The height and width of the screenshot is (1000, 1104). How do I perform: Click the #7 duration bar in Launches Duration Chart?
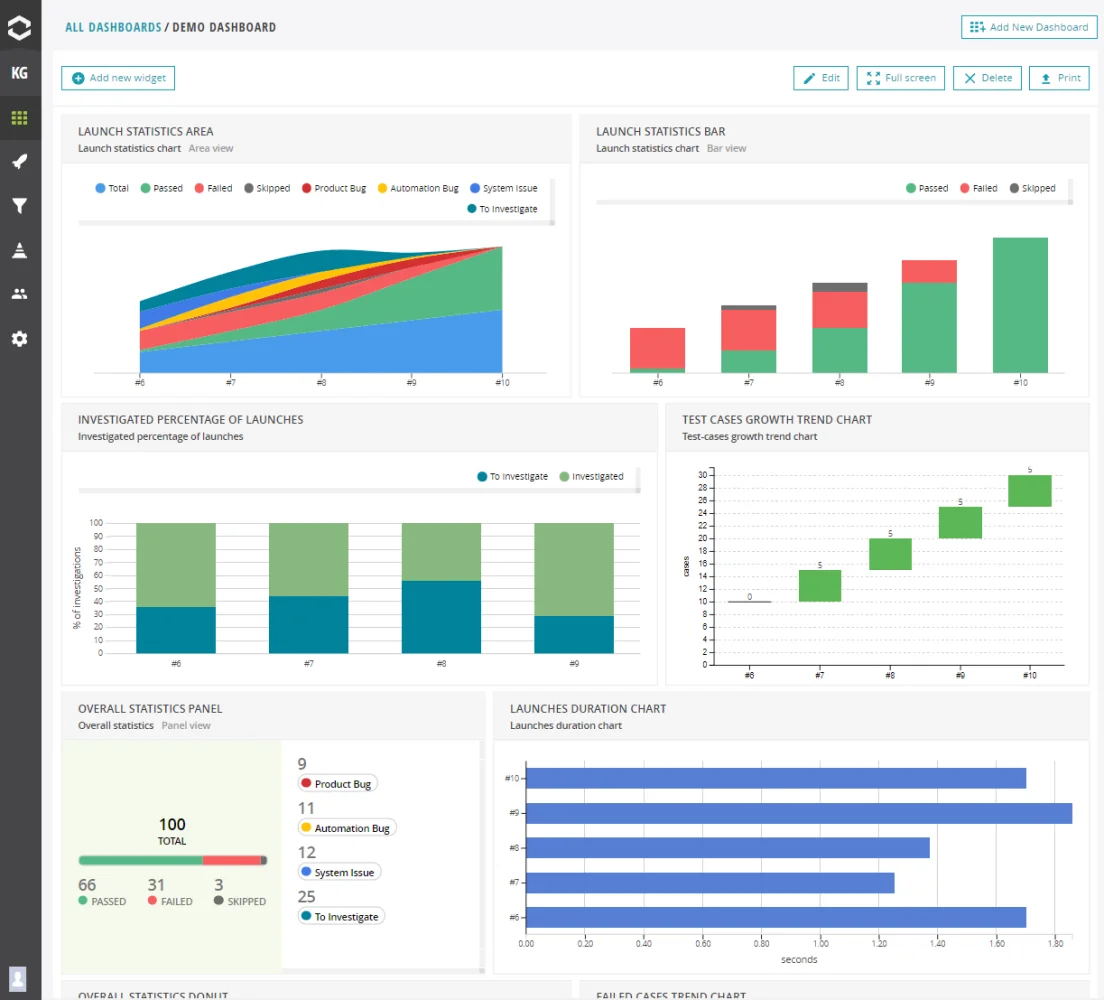[x=710, y=882]
